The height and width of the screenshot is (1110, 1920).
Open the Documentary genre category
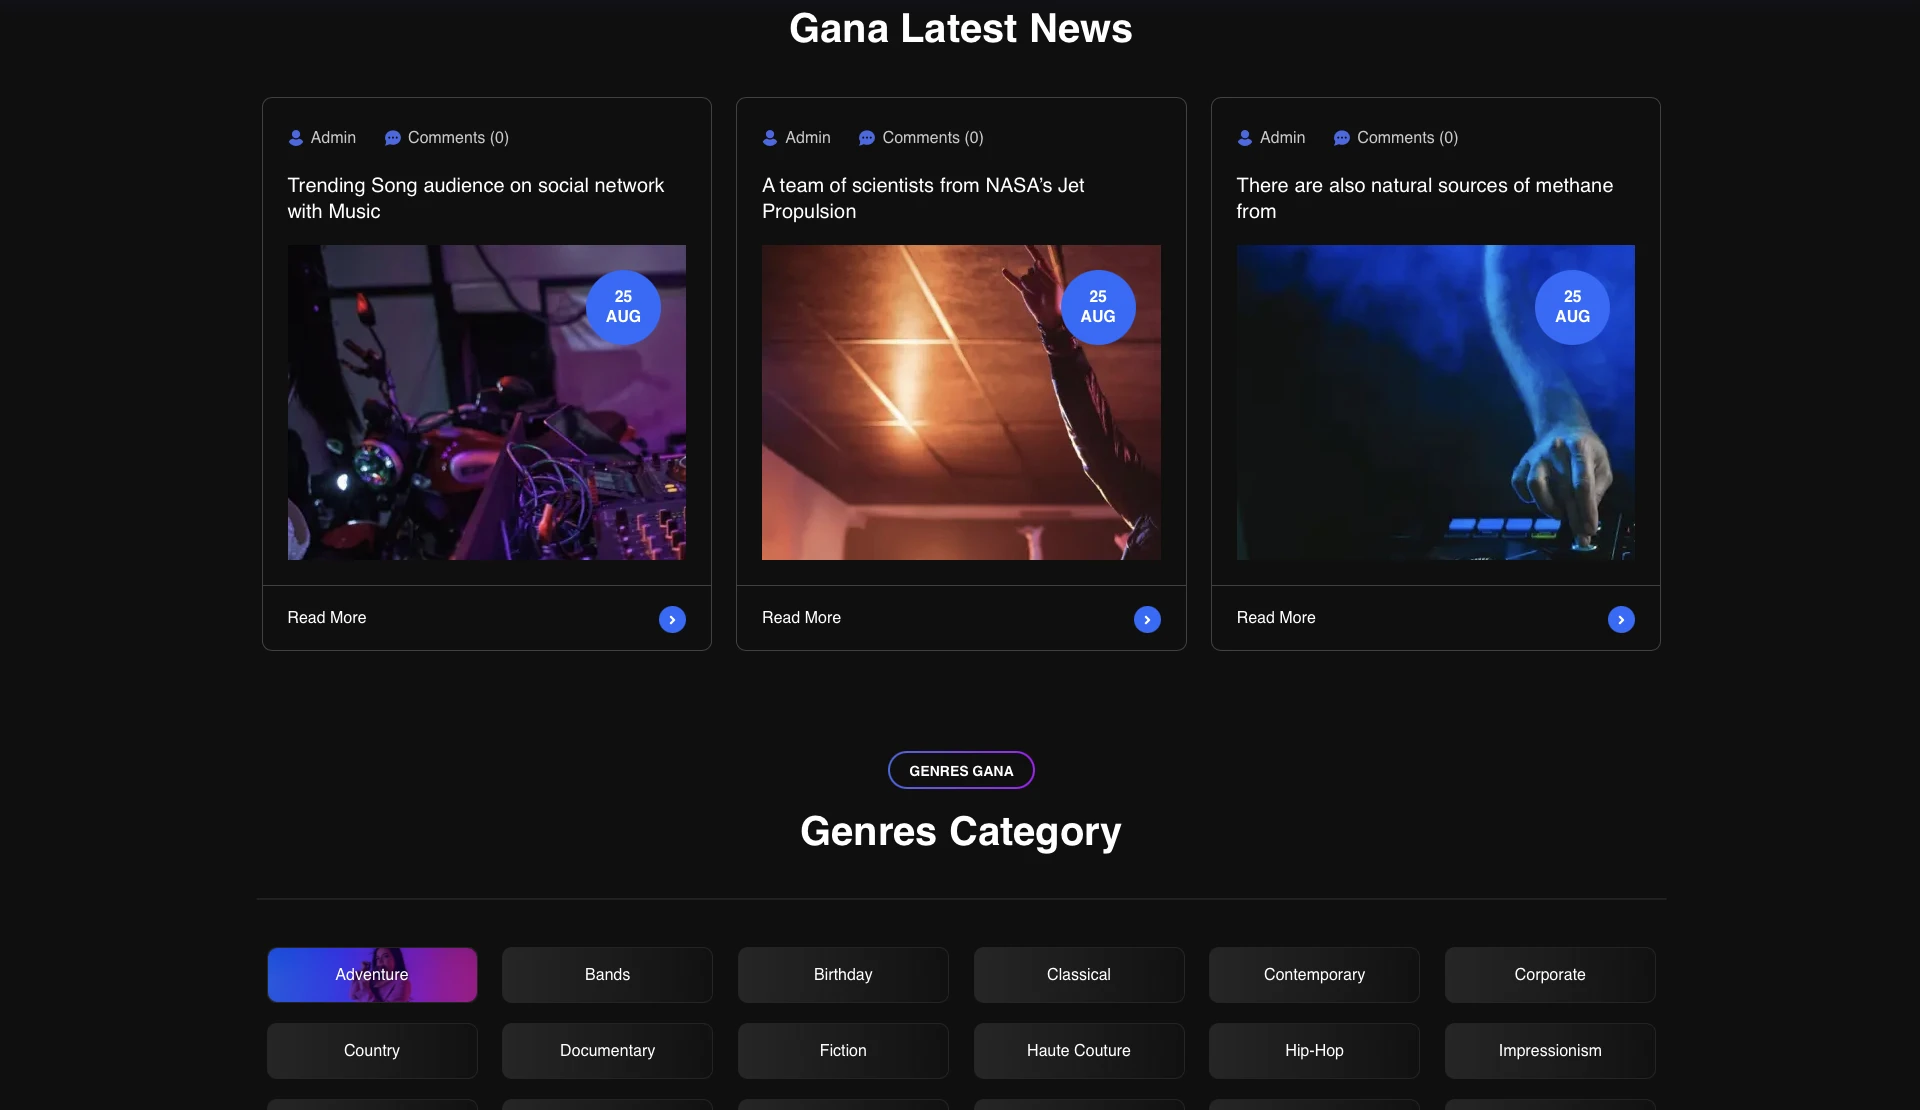click(x=607, y=1051)
